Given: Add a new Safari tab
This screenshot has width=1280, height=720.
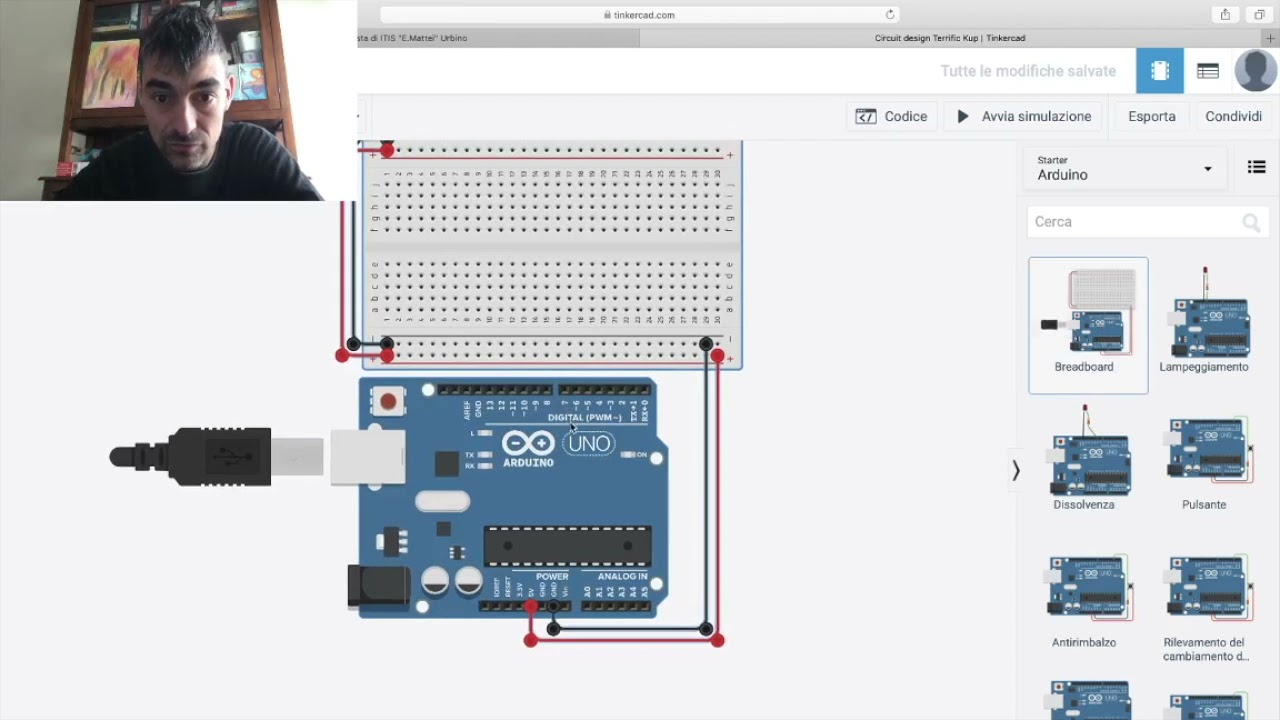Looking at the screenshot, I should [x=1271, y=38].
